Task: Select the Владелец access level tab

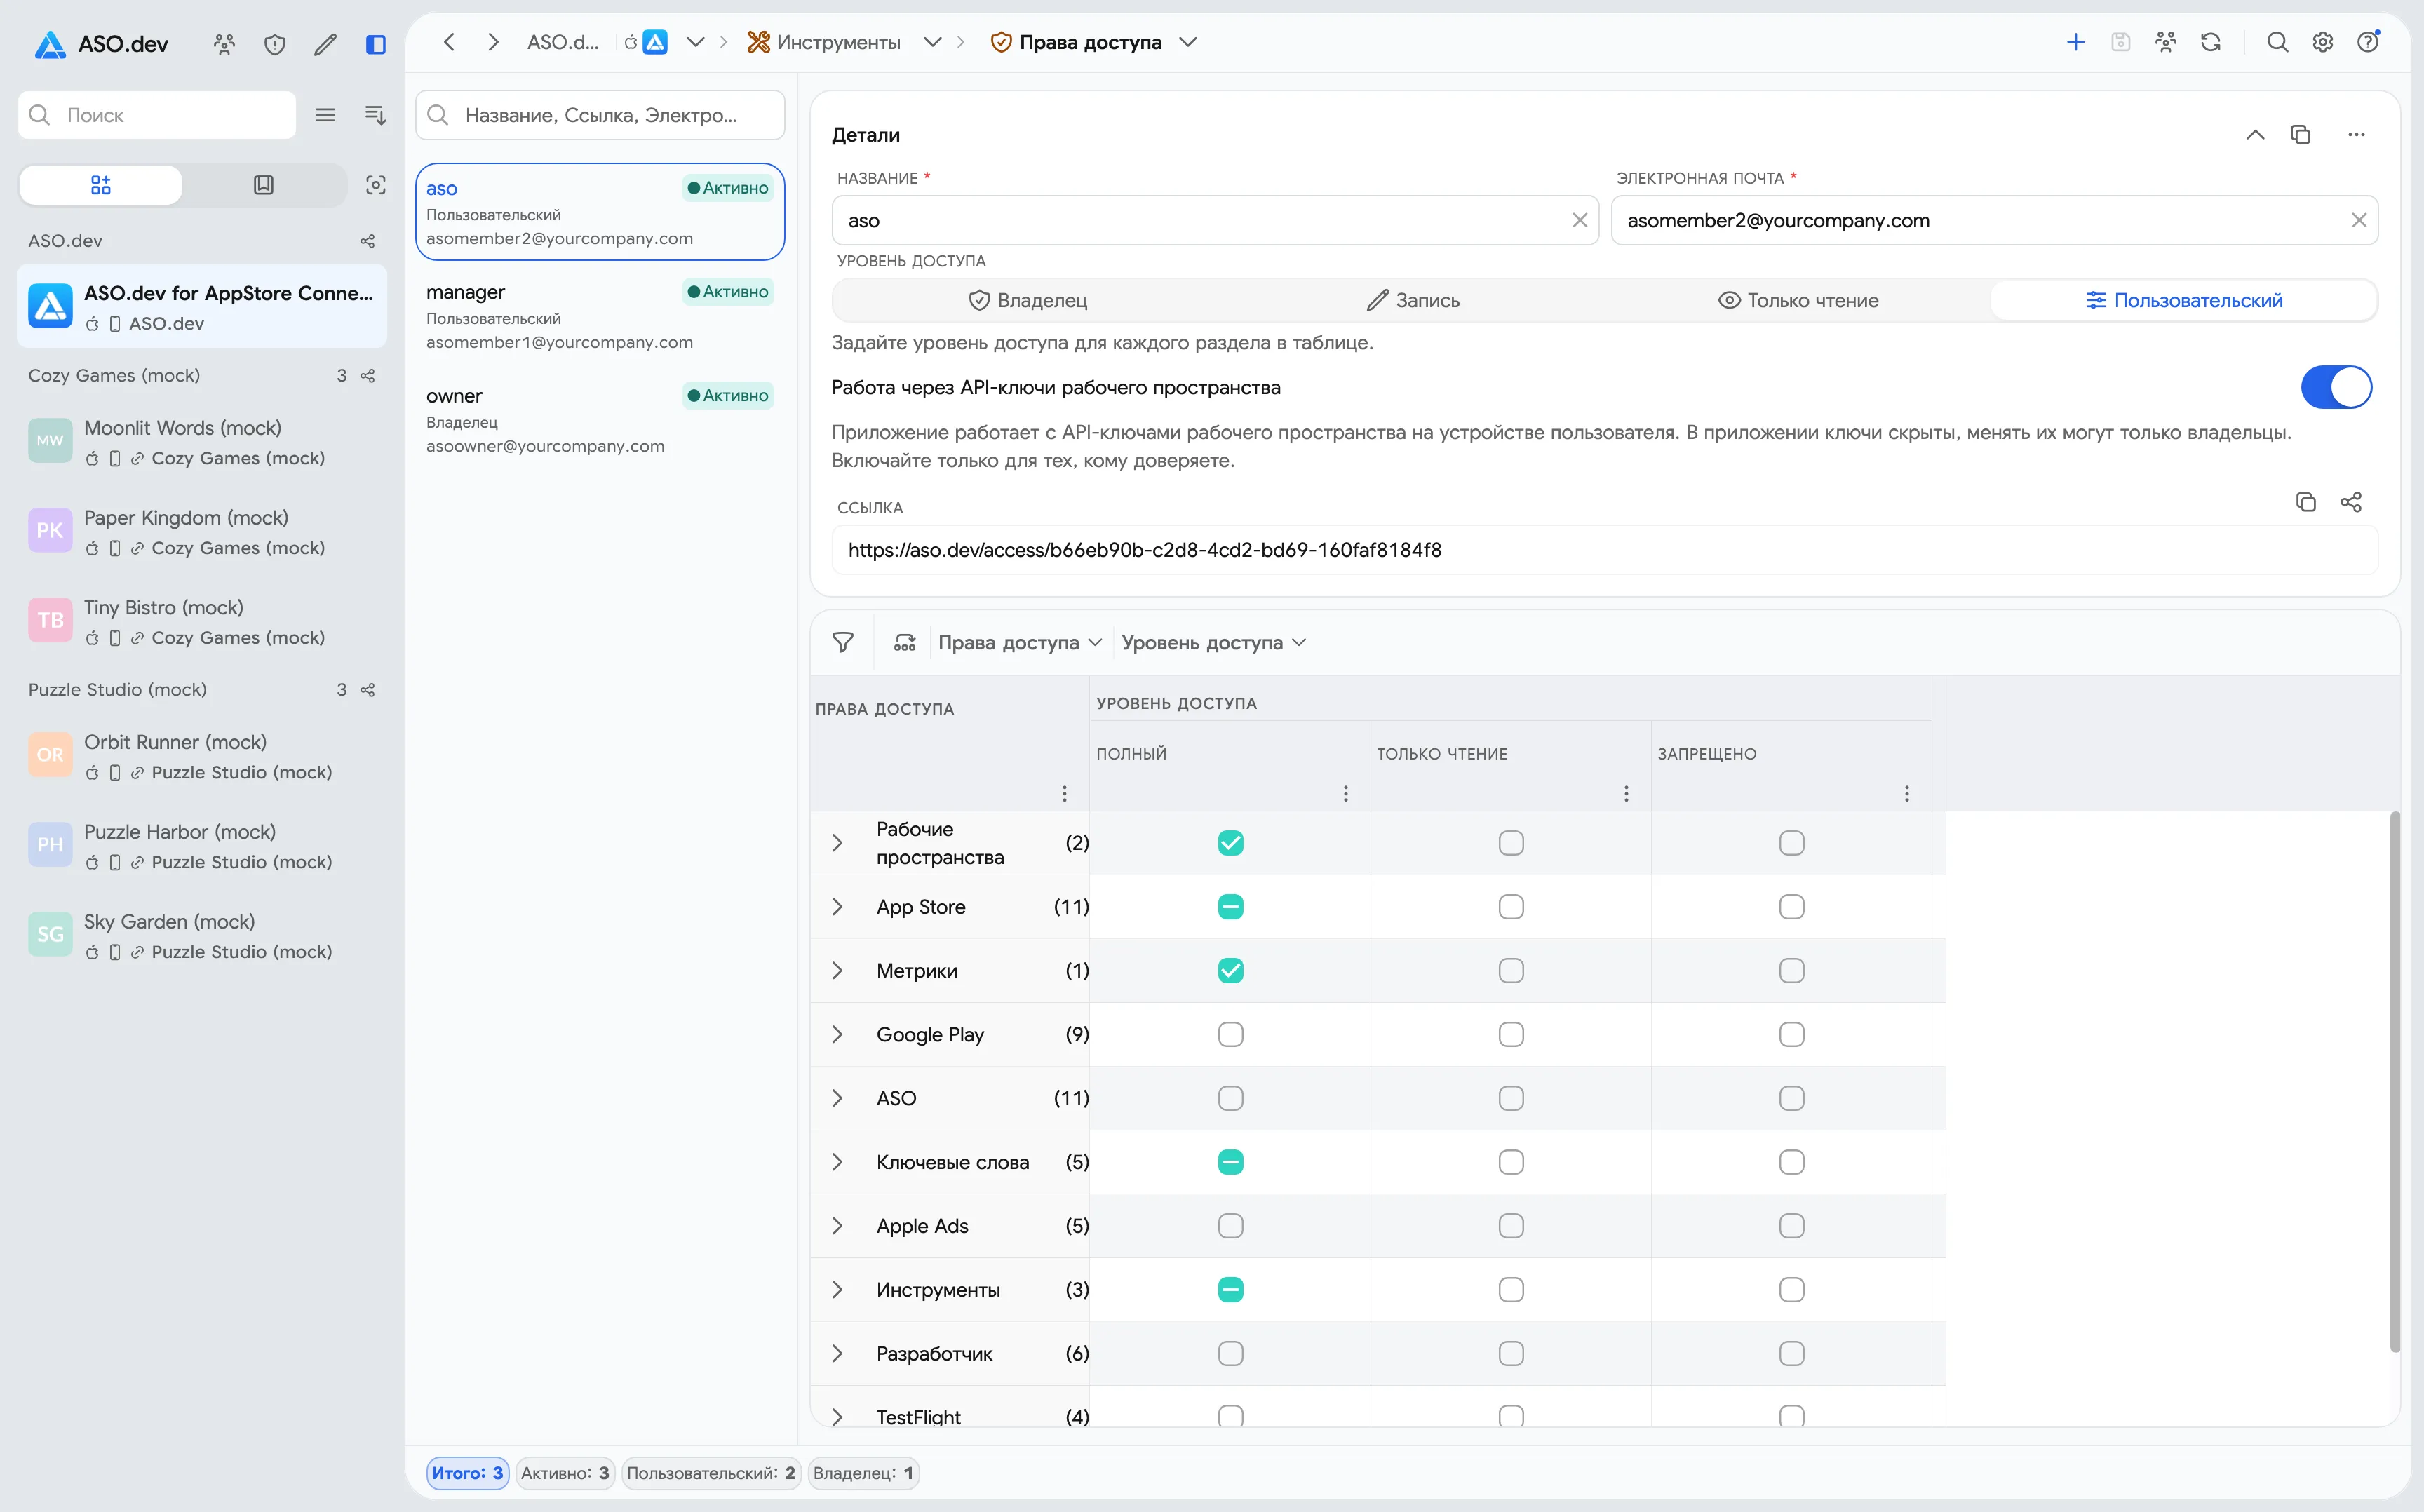Action: click(x=1027, y=300)
